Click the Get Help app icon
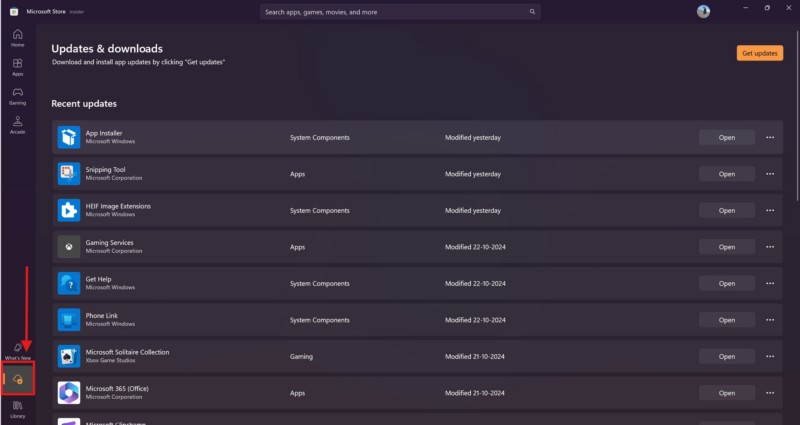 pyautogui.click(x=69, y=283)
